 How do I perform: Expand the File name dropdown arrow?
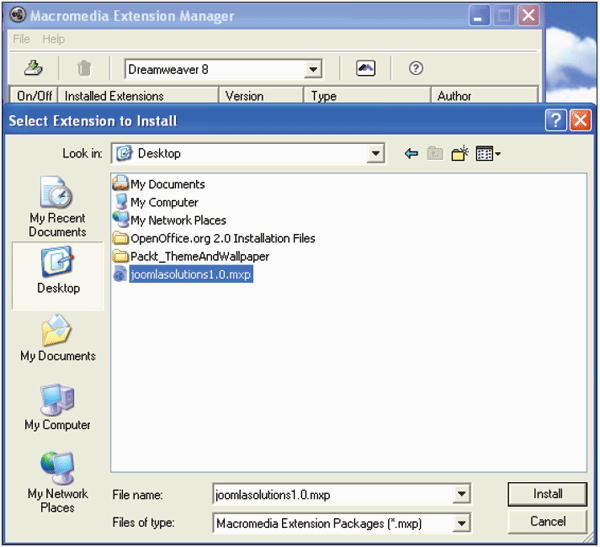click(x=461, y=494)
